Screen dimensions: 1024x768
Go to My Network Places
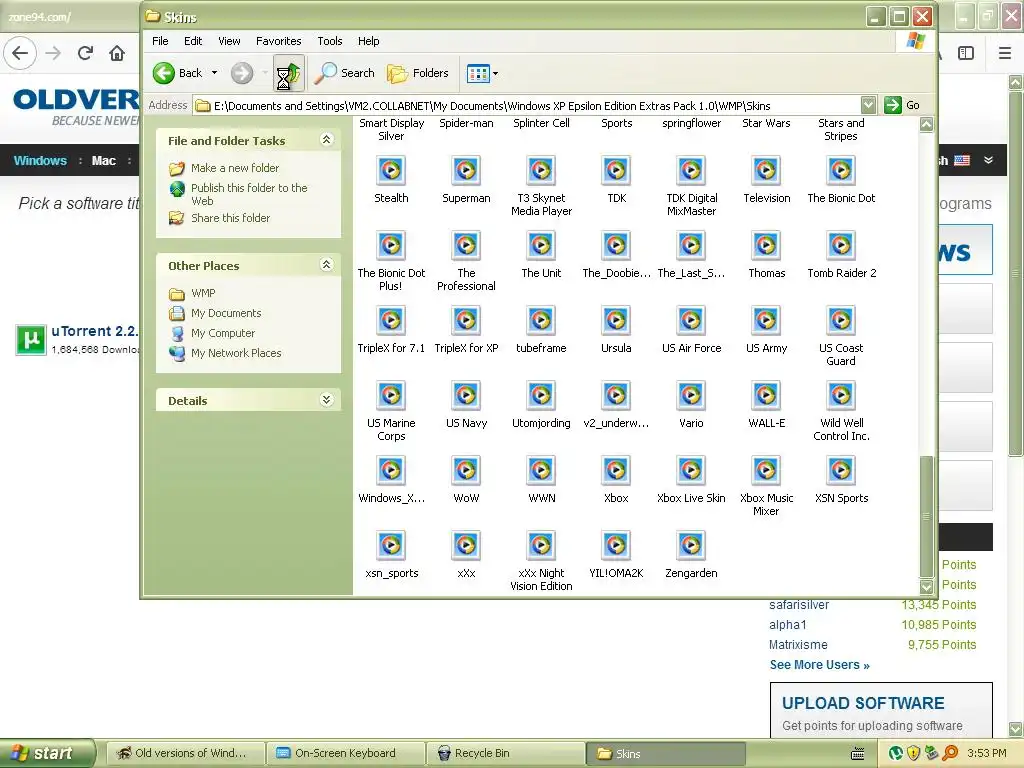(x=236, y=353)
